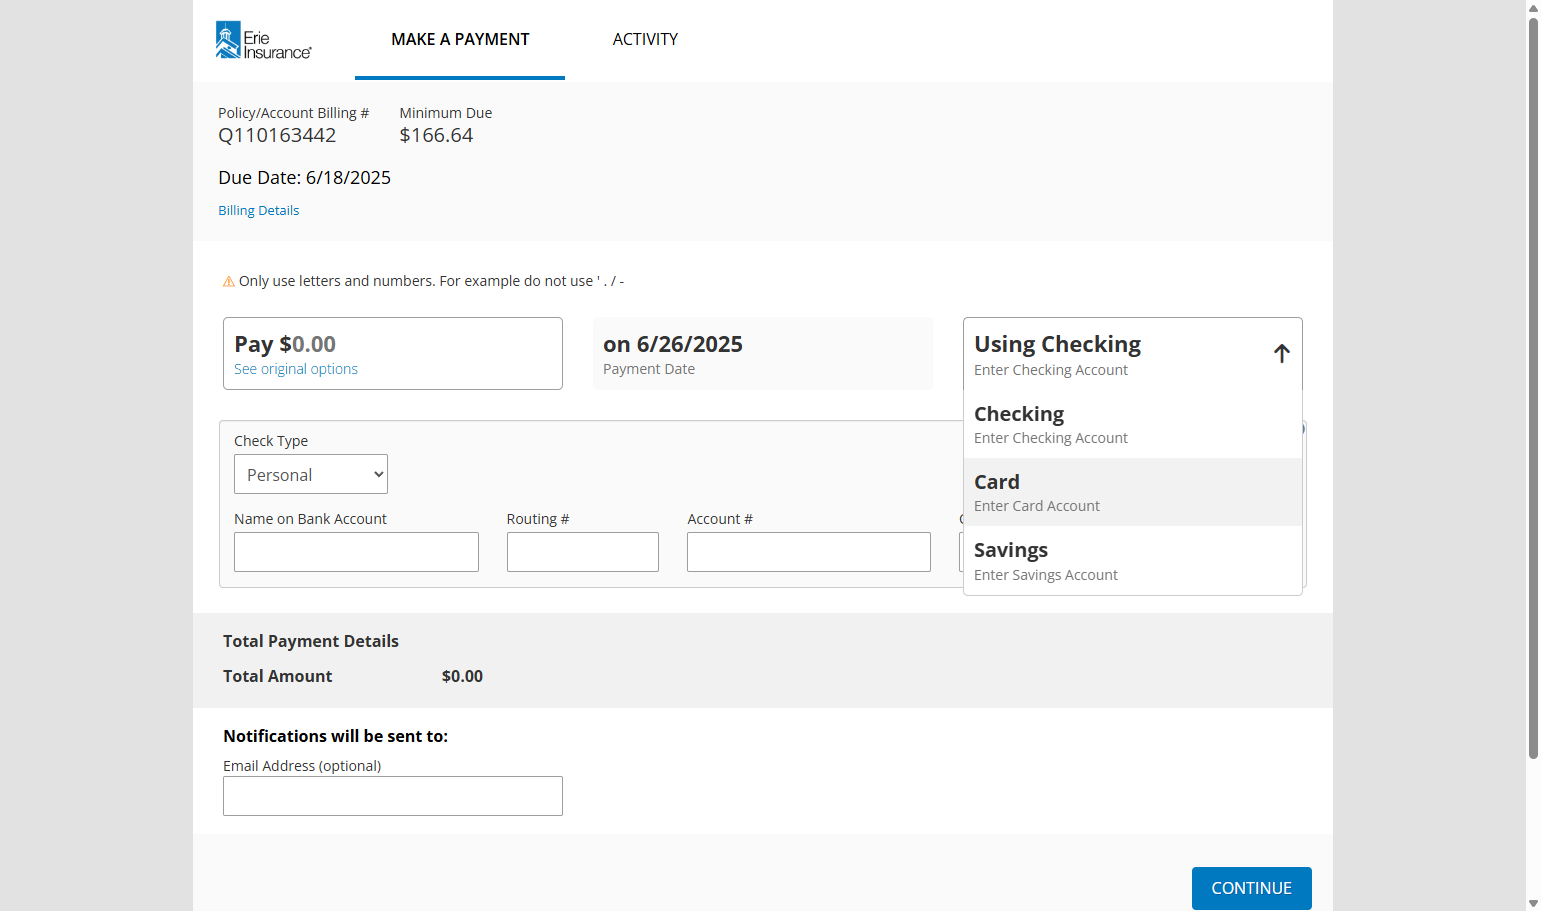Click the page vertical scrollbar thumb

point(1533,389)
